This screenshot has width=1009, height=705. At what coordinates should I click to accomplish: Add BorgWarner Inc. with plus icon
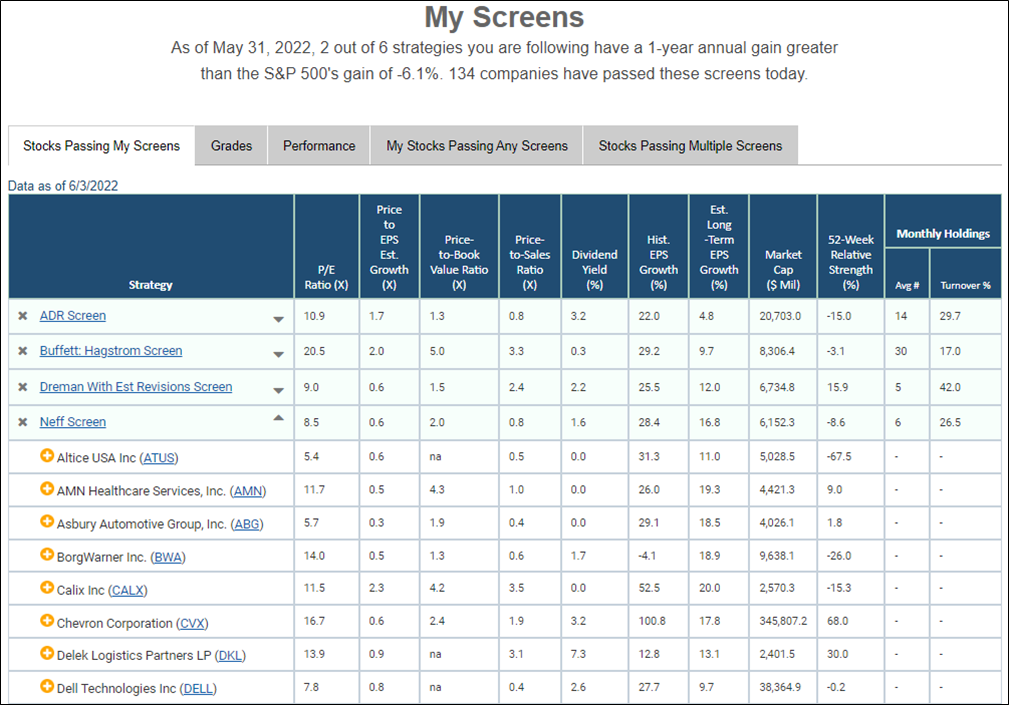pyautogui.click(x=47, y=554)
